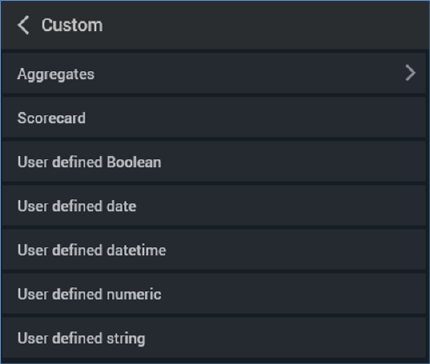Screen dimensions: 430x364
Task: Click the word string in list
Action: point(126,339)
